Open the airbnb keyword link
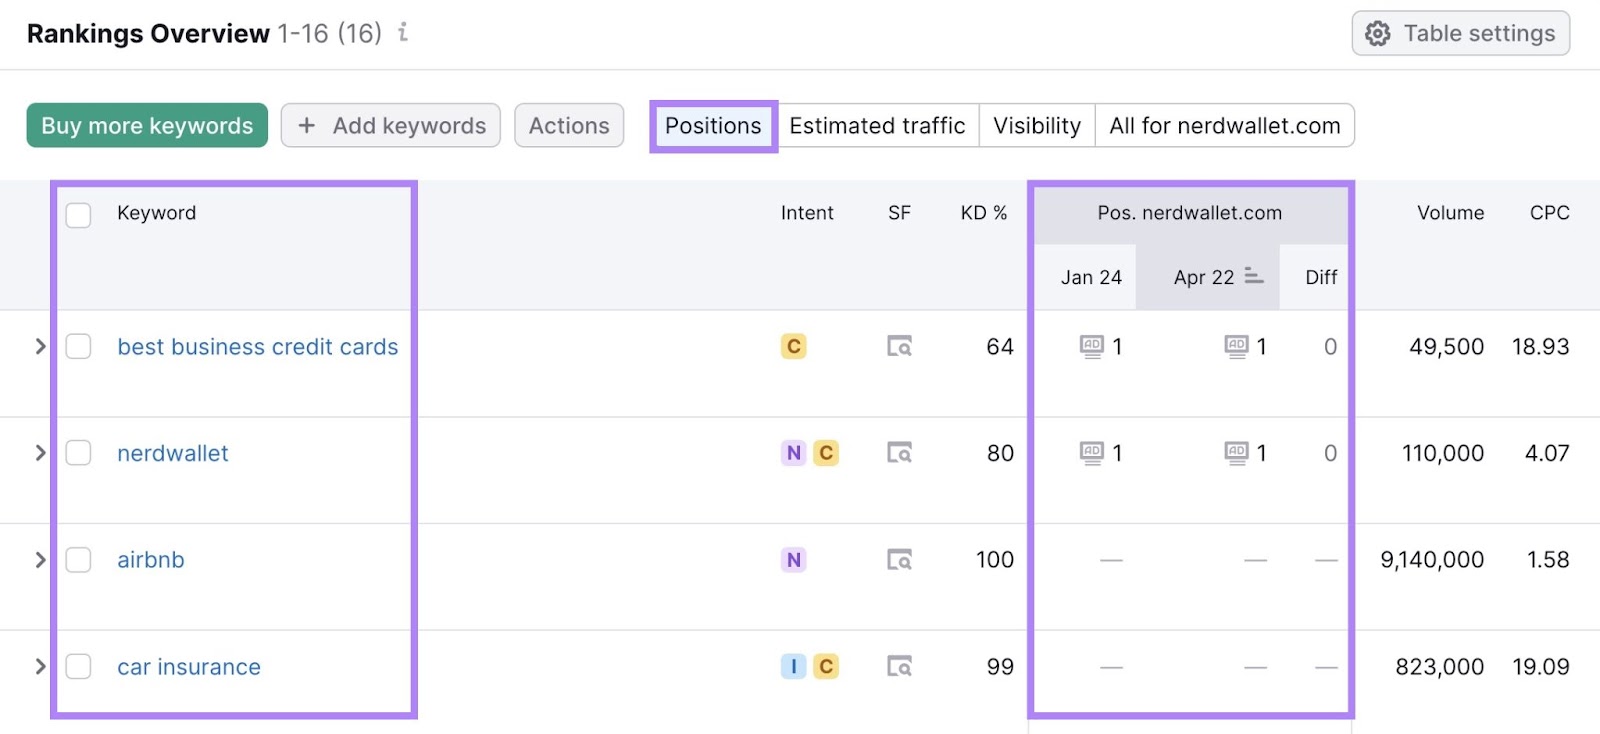The width and height of the screenshot is (1600, 734). click(151, 560)
